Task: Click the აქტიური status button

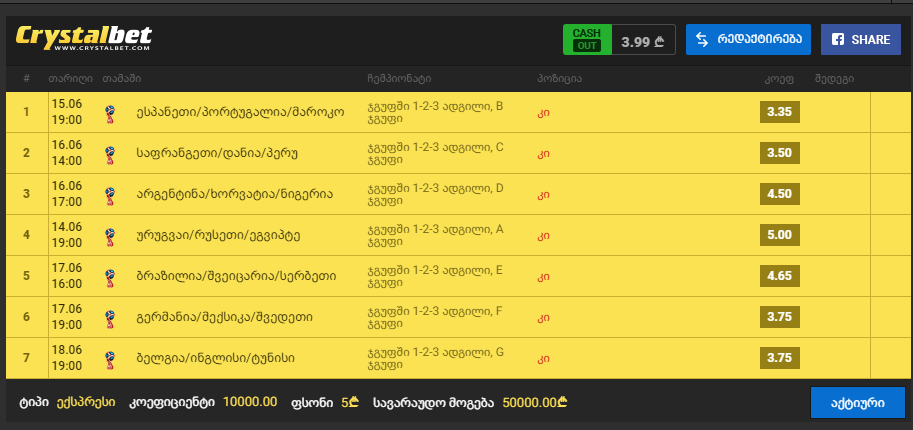Action: click(858, 403)
